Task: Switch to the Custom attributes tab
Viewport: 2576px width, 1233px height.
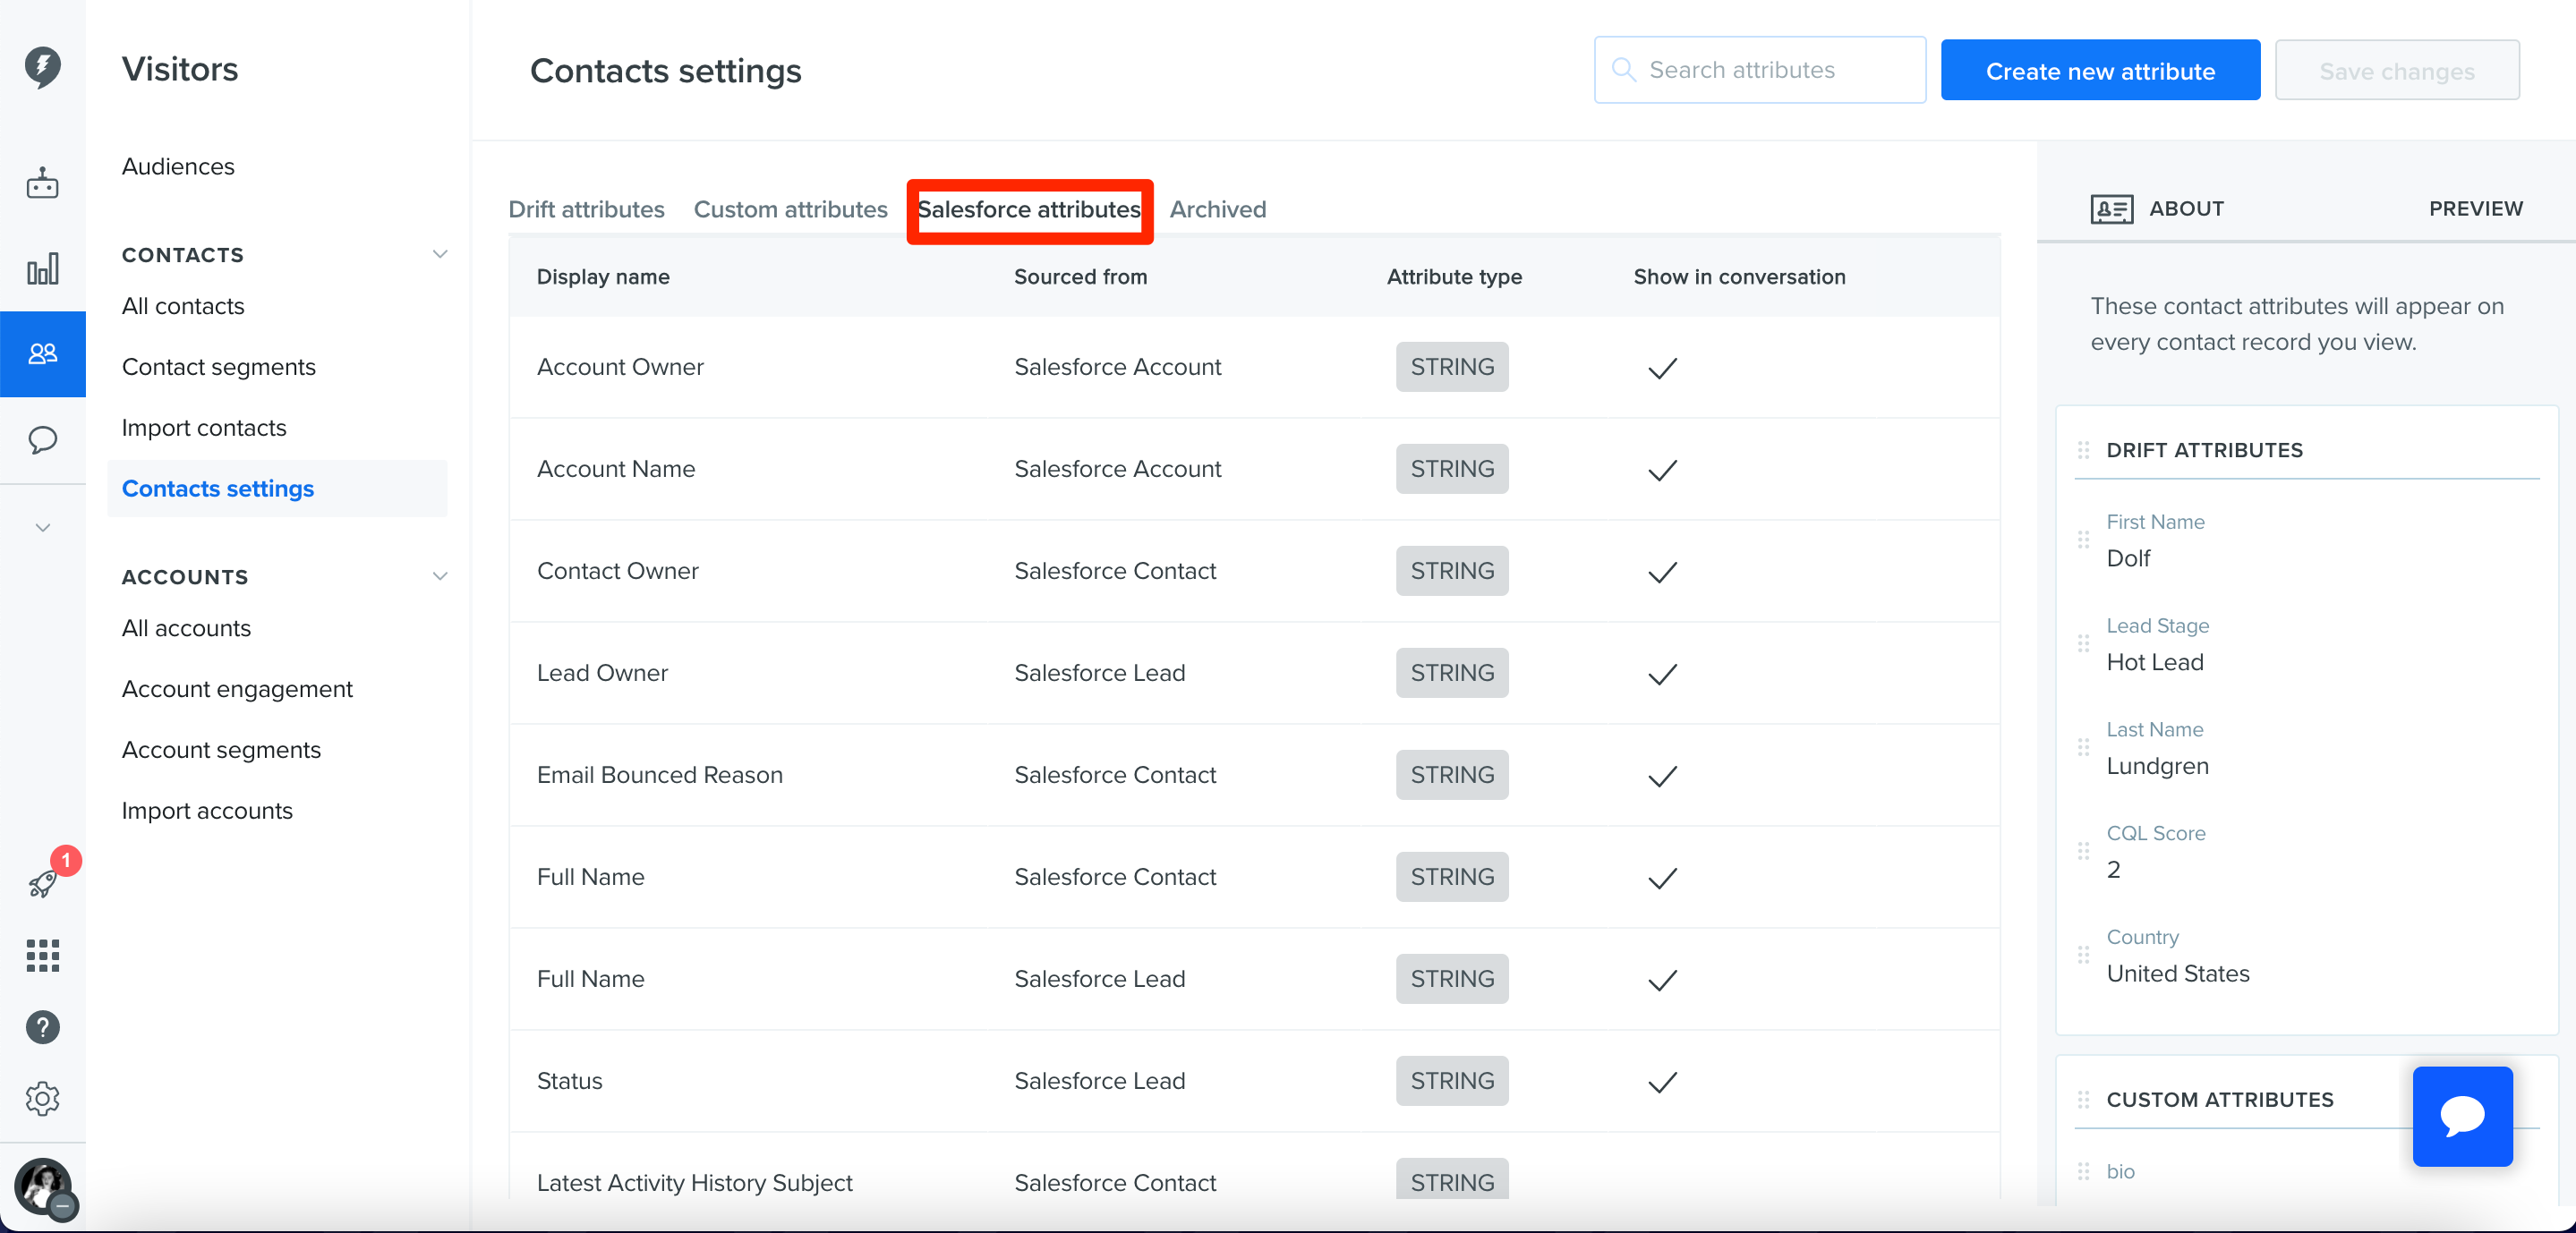Action: [x=790, y=209]
